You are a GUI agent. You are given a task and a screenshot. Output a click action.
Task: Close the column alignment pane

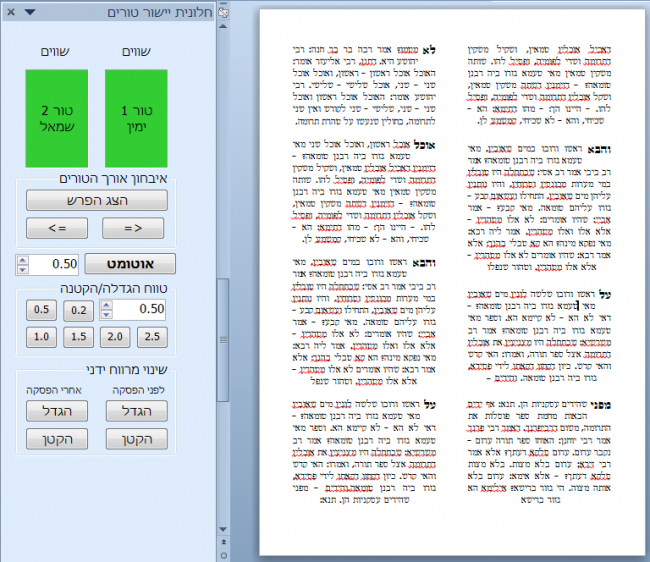click(x=11, y=12)
